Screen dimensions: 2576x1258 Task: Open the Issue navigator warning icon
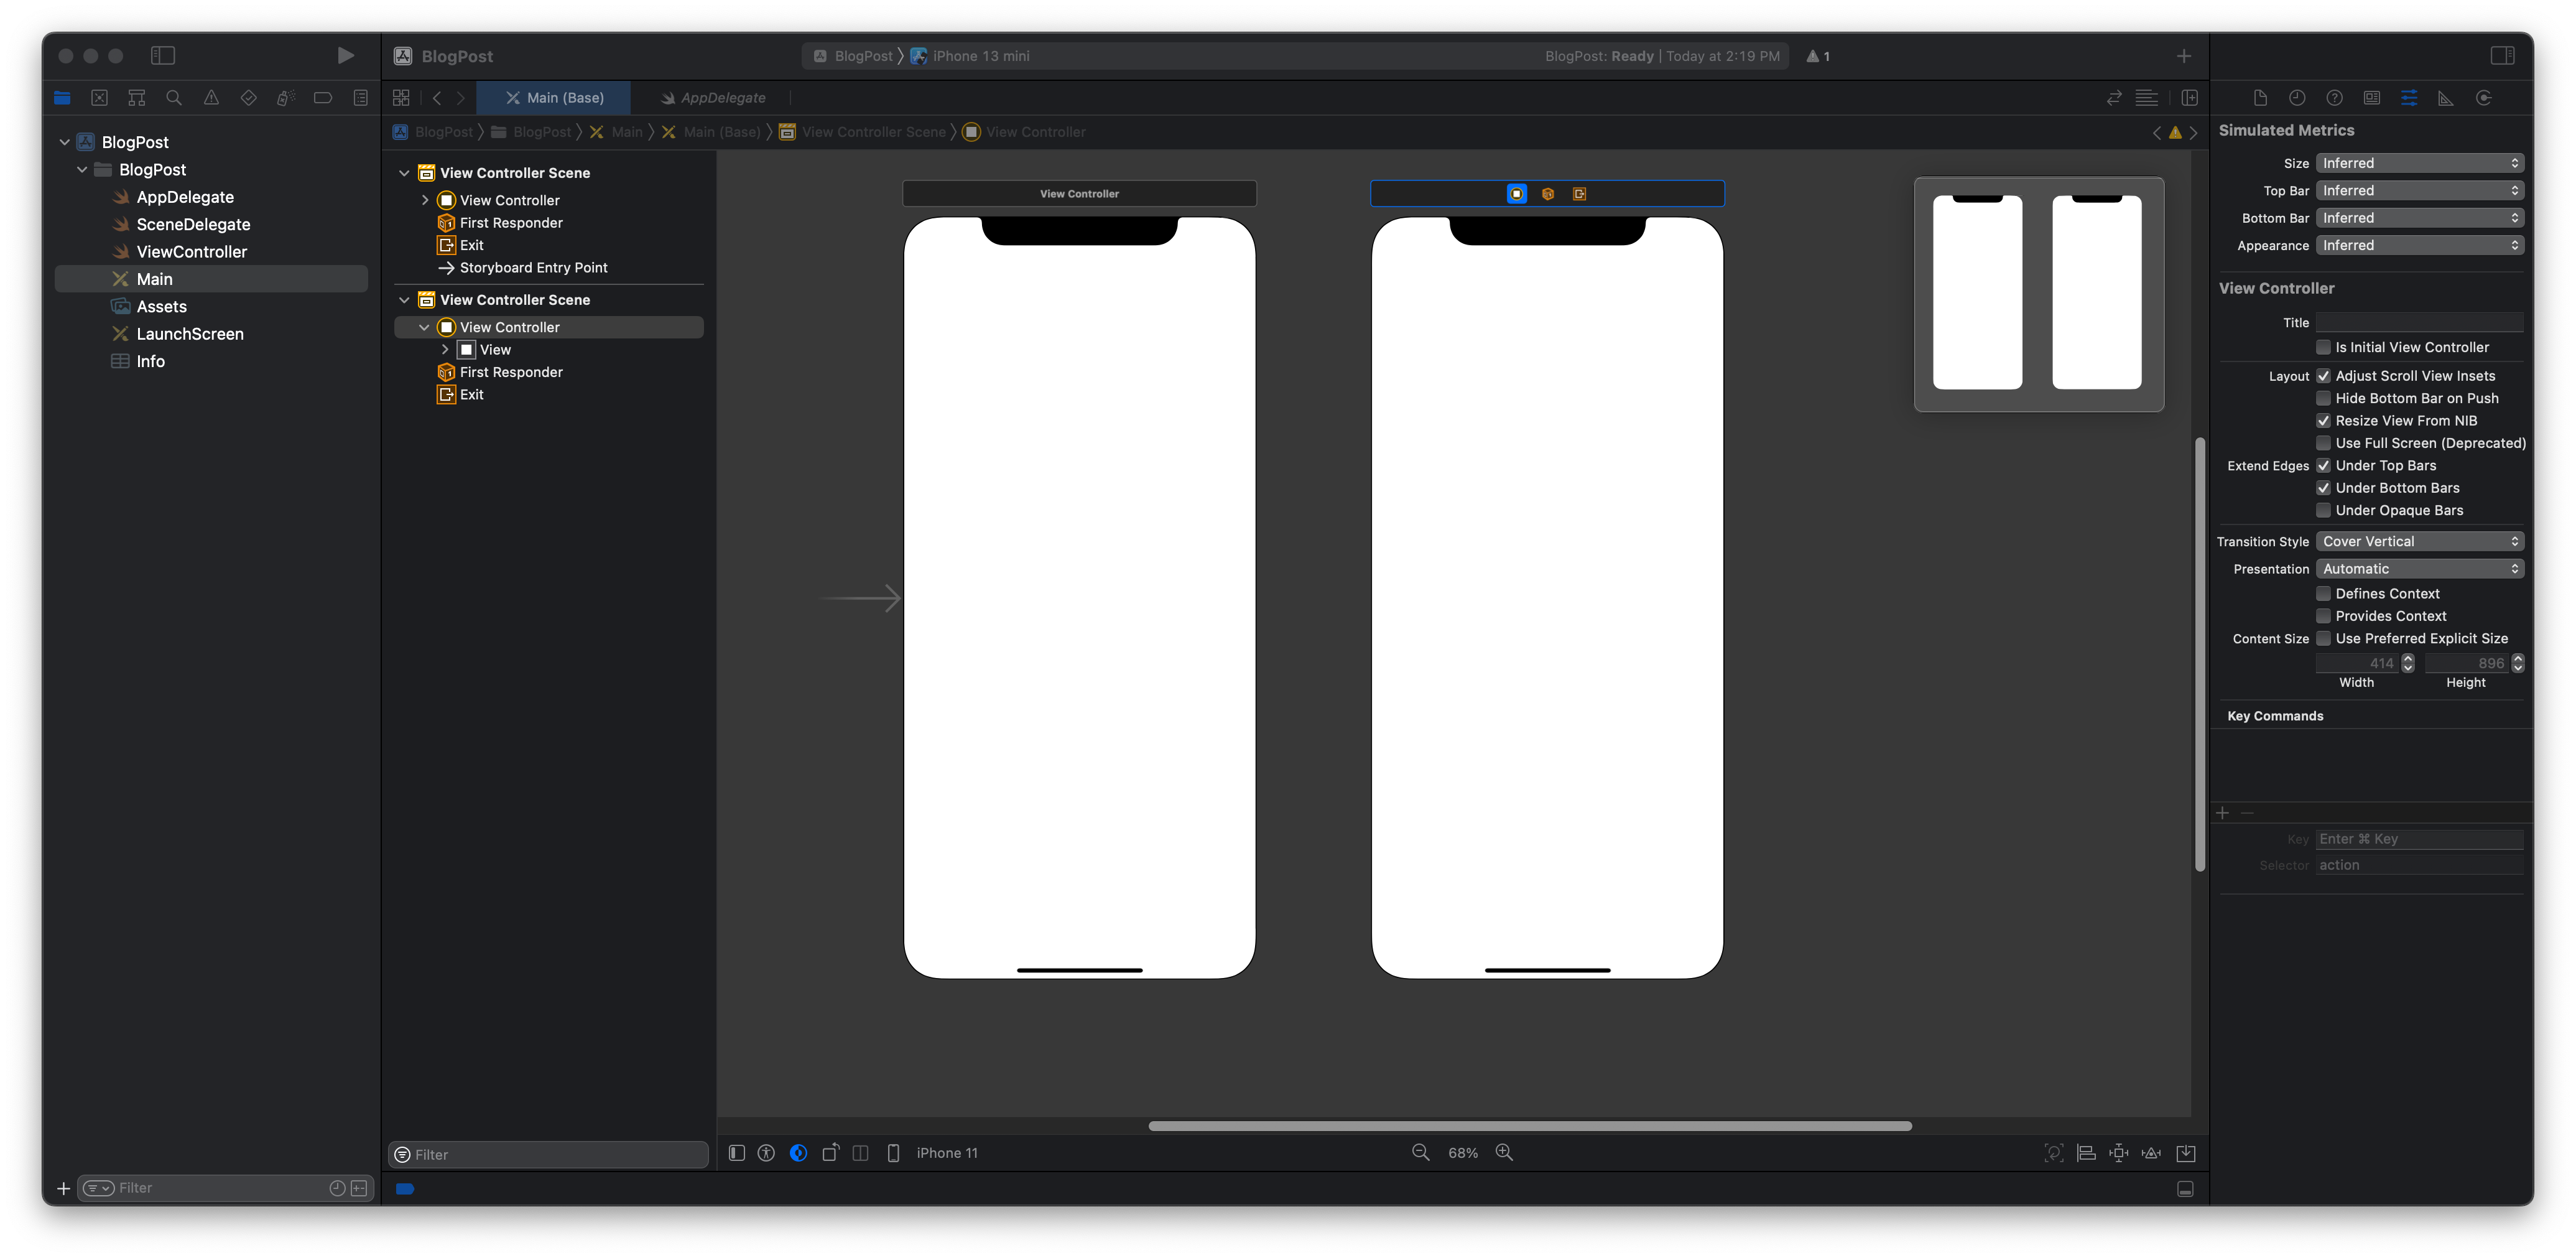click(211, 98)
